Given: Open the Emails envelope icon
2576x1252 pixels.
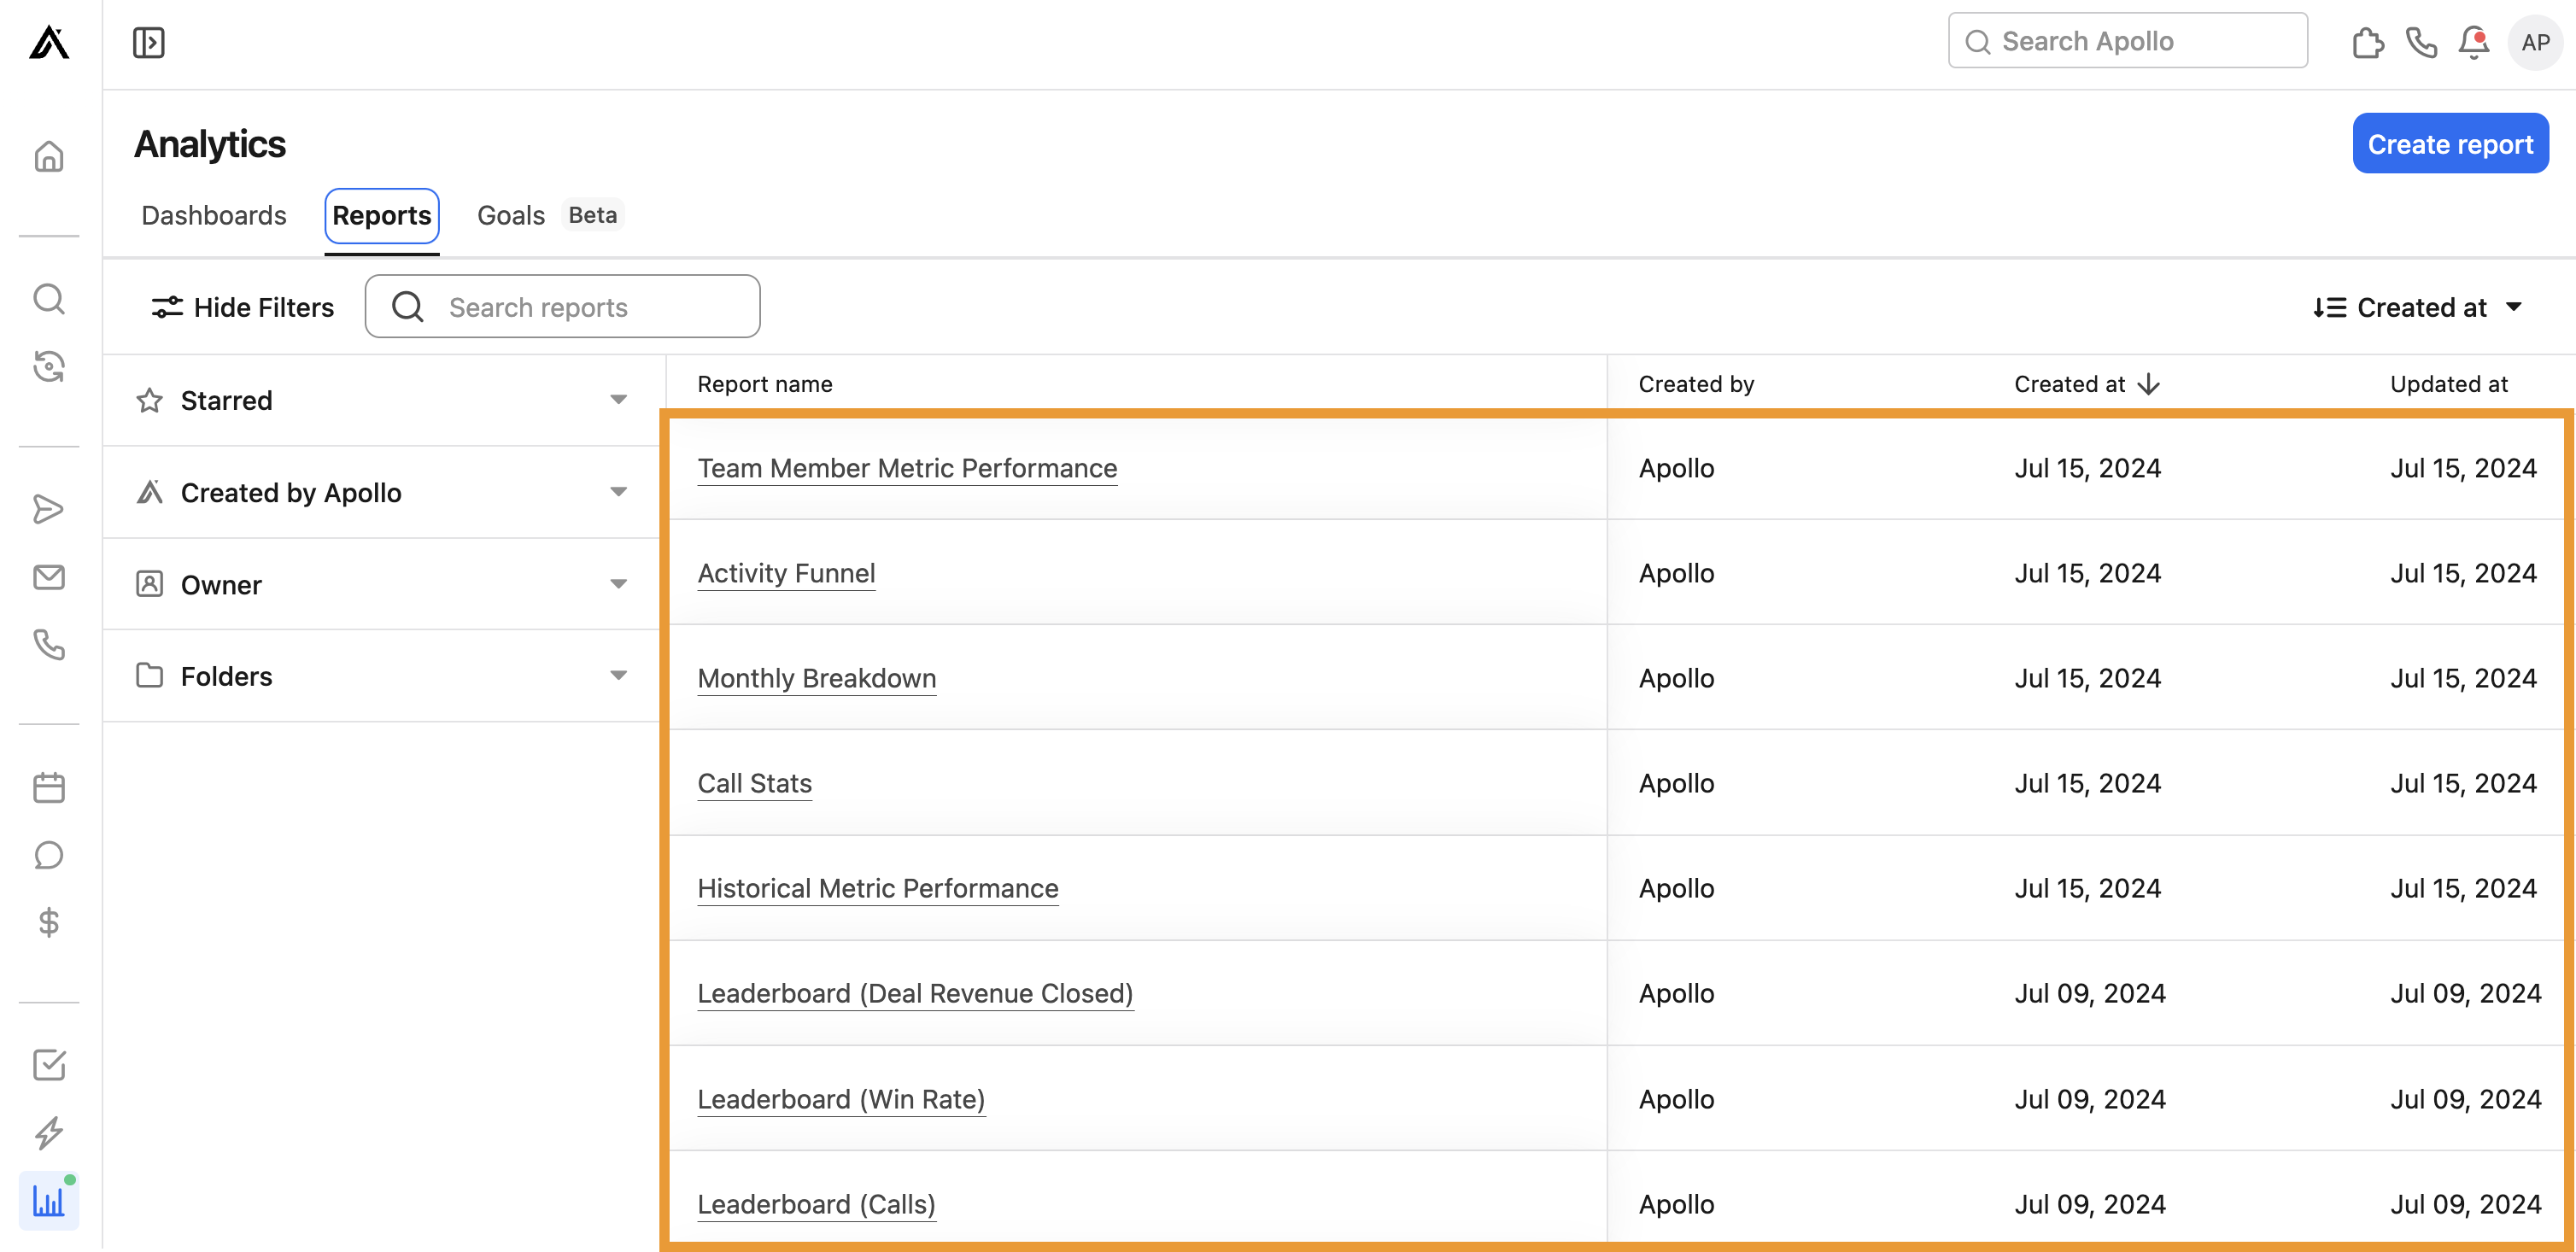Looking at the screenshot, I should coord(49,577).
